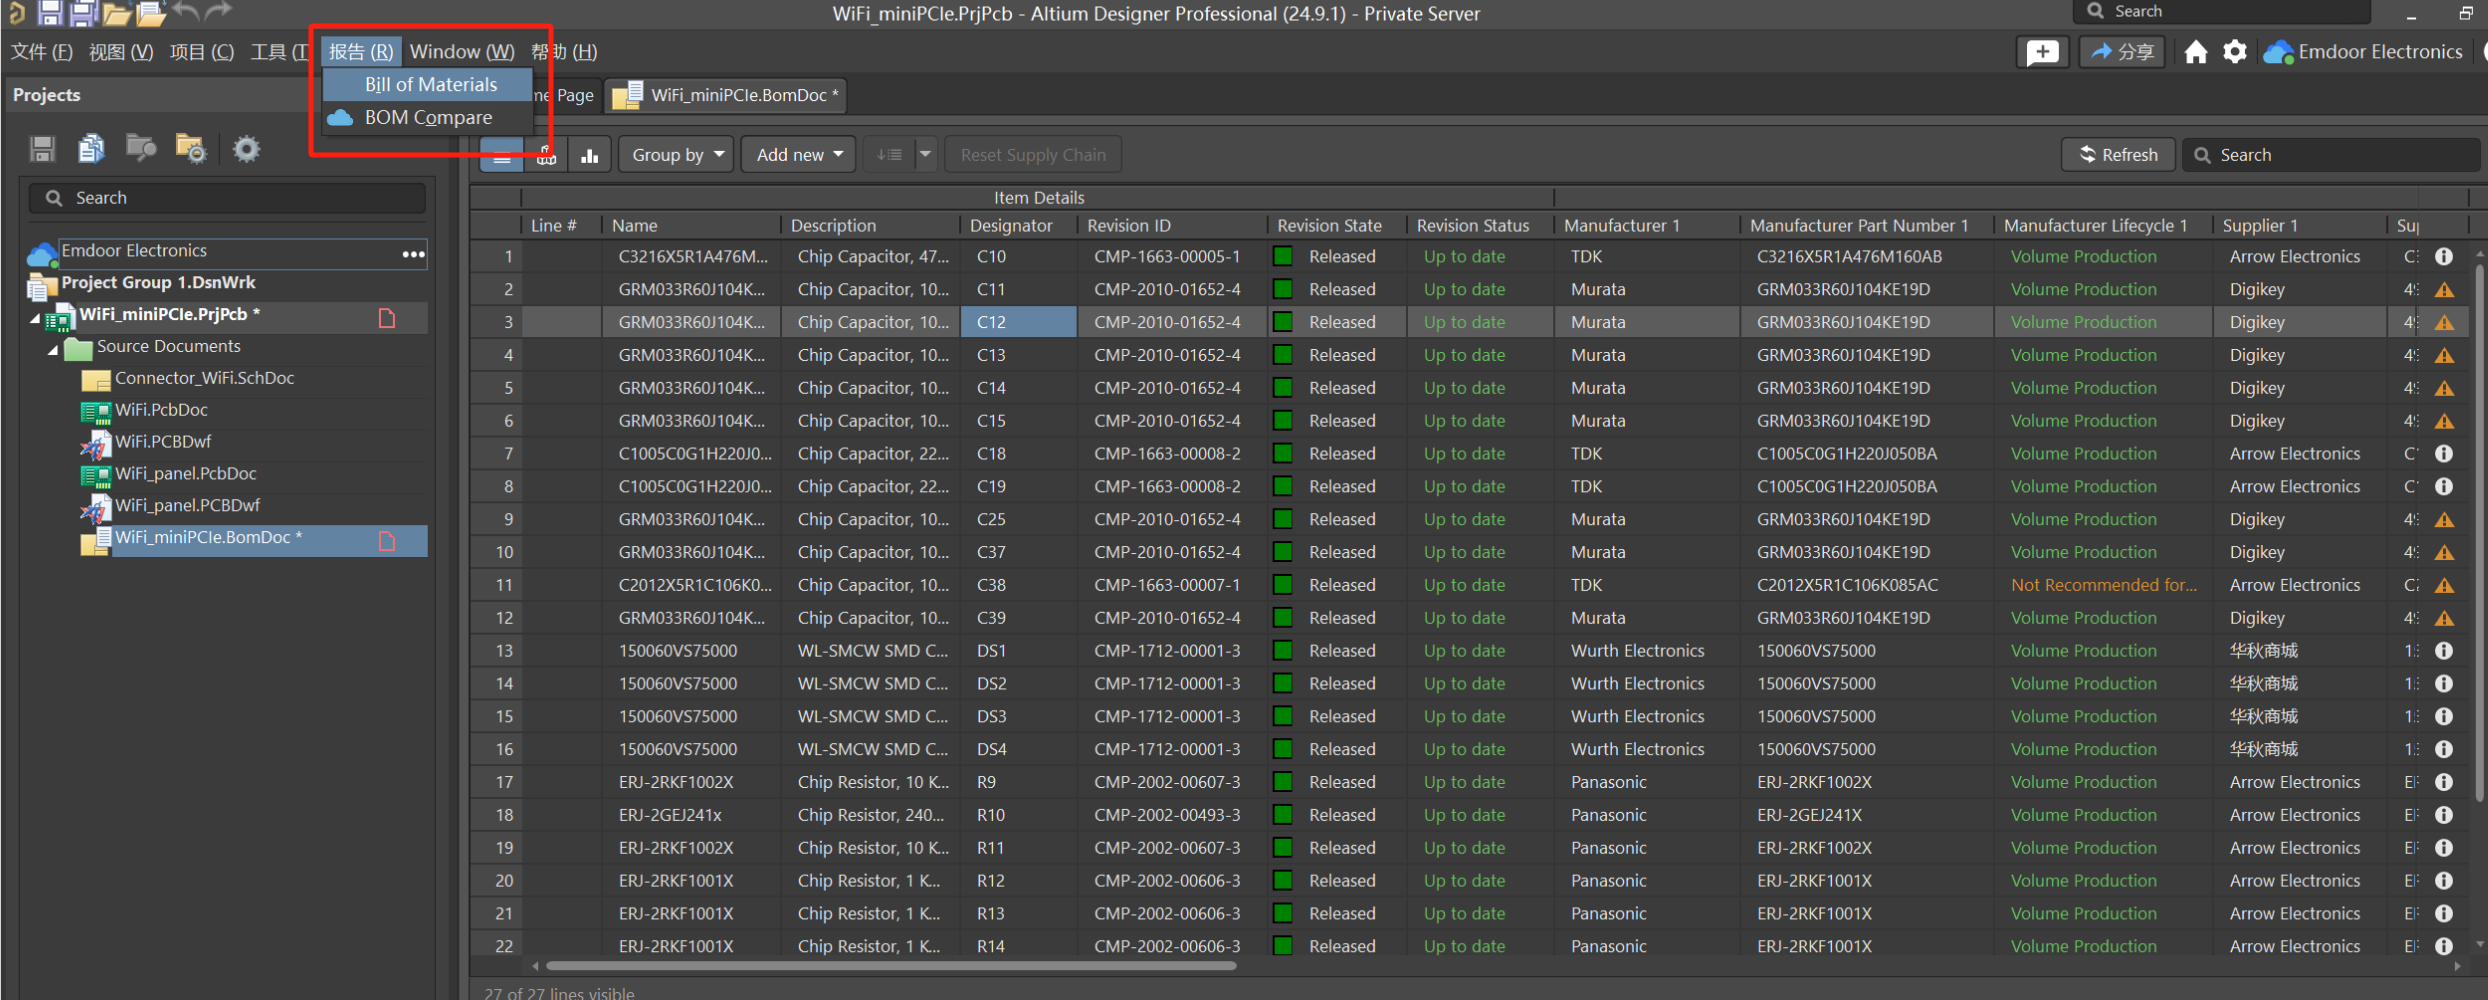Click the save icon in Projects panel
The width and height of the screenshot is (2488, 1000).
[42, 149]
